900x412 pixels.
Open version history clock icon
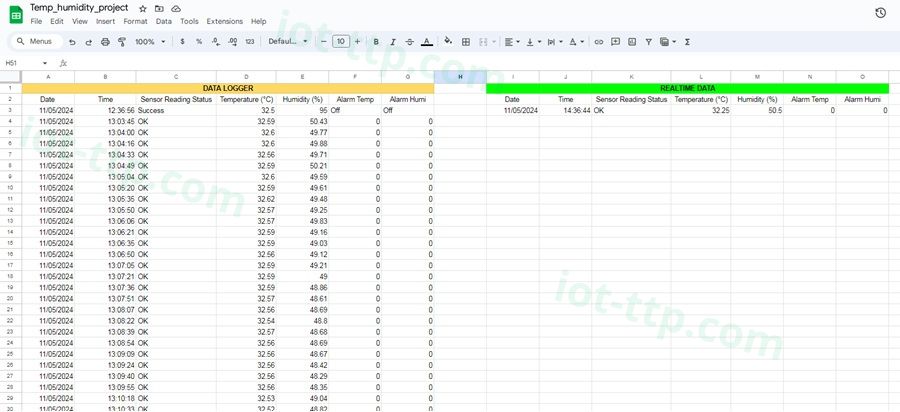point(879,13)
